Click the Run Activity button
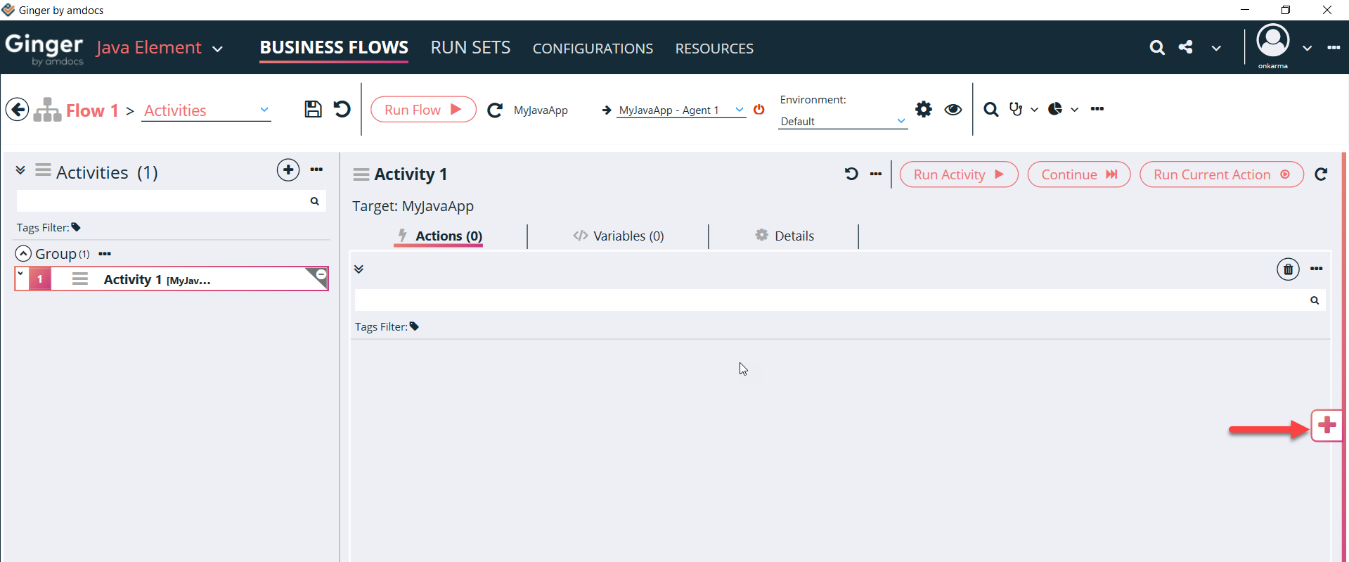The height and width of the screenshot is (562, 1349). click(959, 174)
